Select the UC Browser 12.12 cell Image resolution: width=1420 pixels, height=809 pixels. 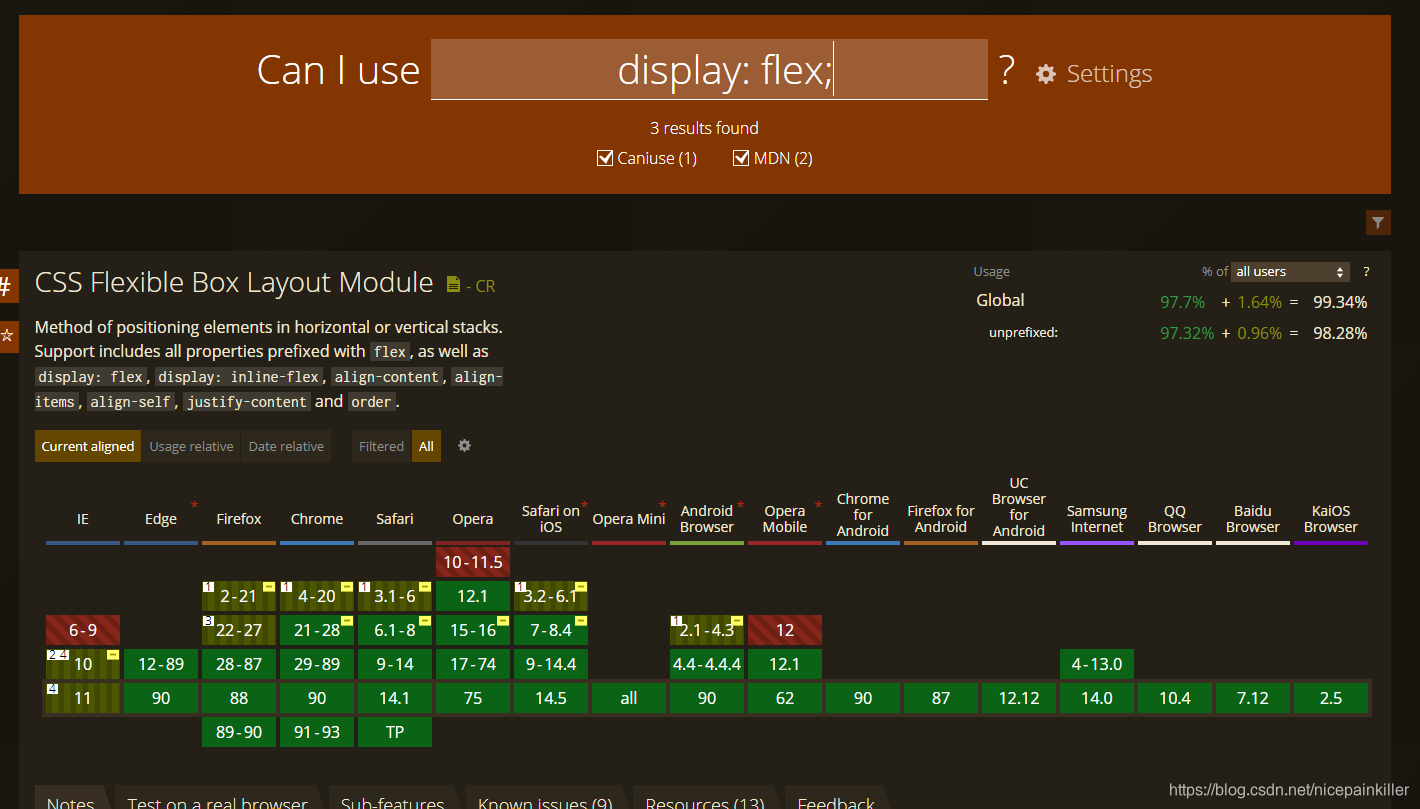pyautogui.click(x=1019, y=698)
